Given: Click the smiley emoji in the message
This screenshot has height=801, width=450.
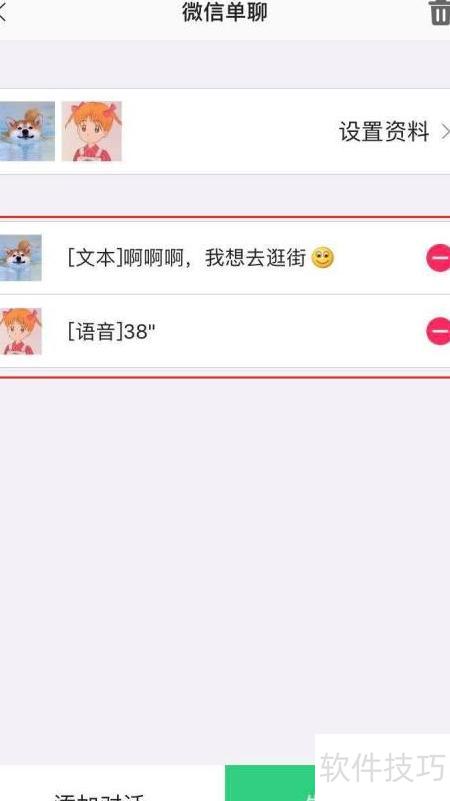Looking at the screenshot, I should point(323,258).
